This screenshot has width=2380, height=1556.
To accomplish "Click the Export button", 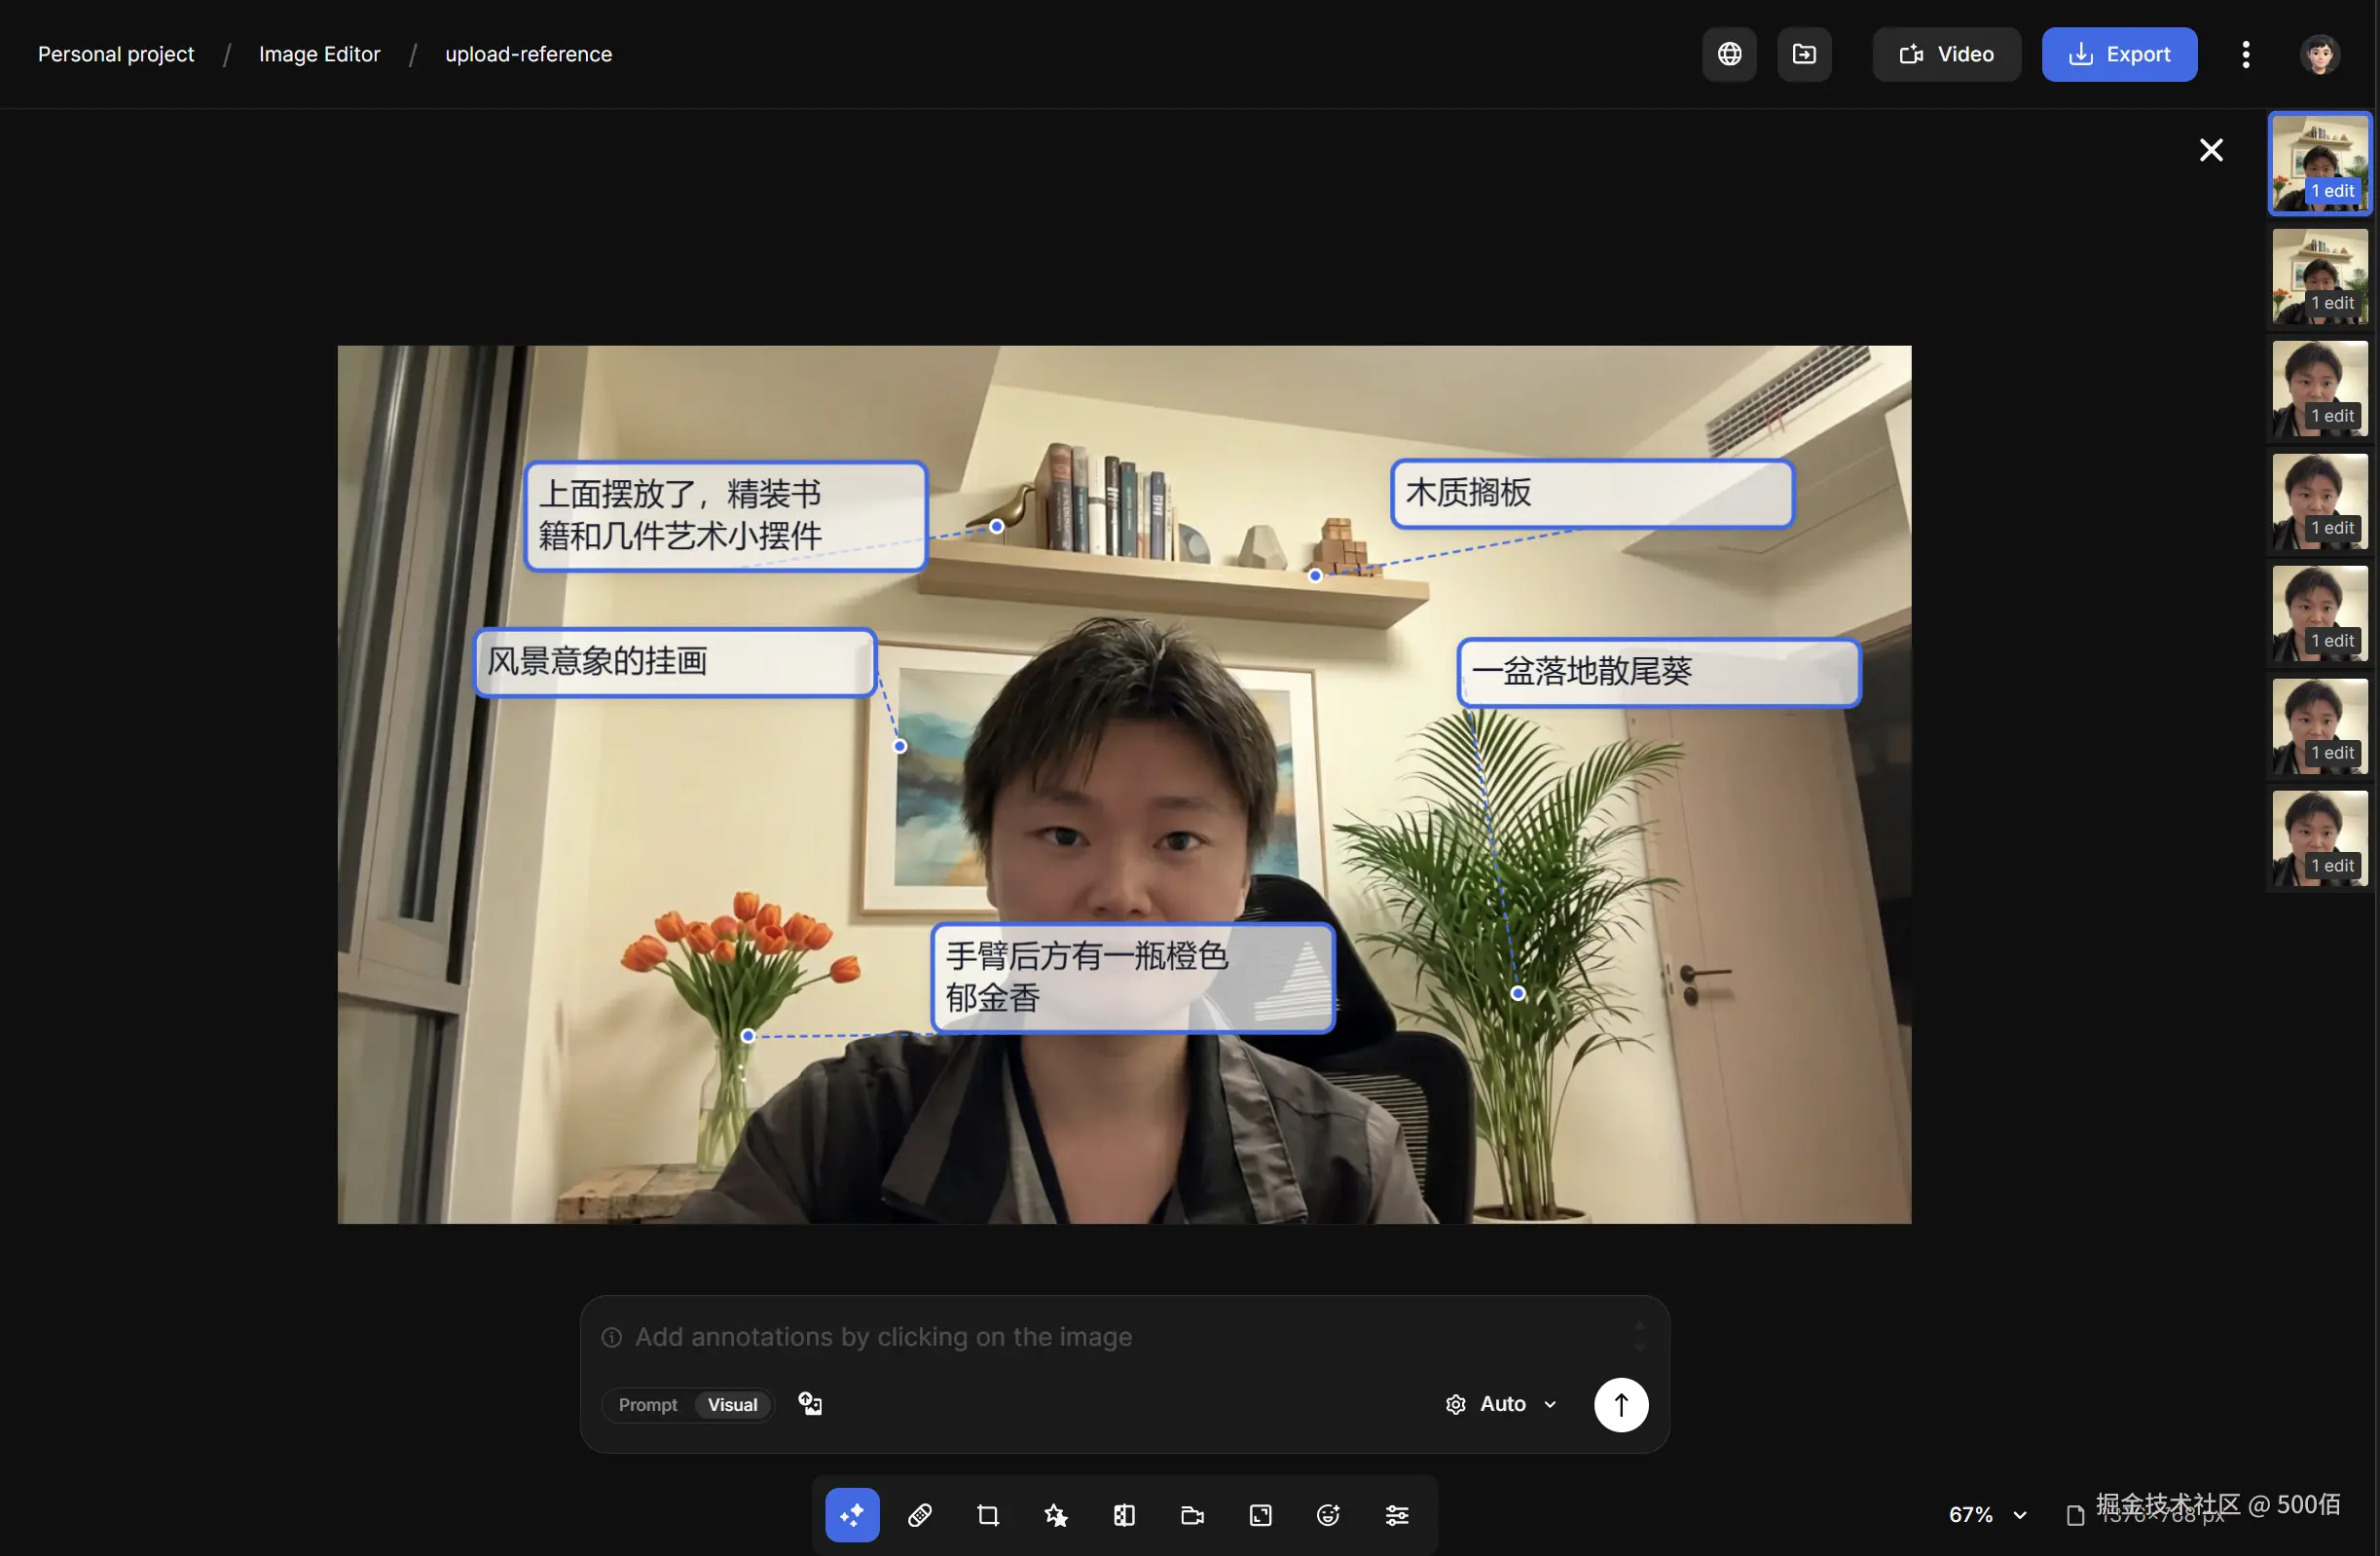I will [2119, 54].
